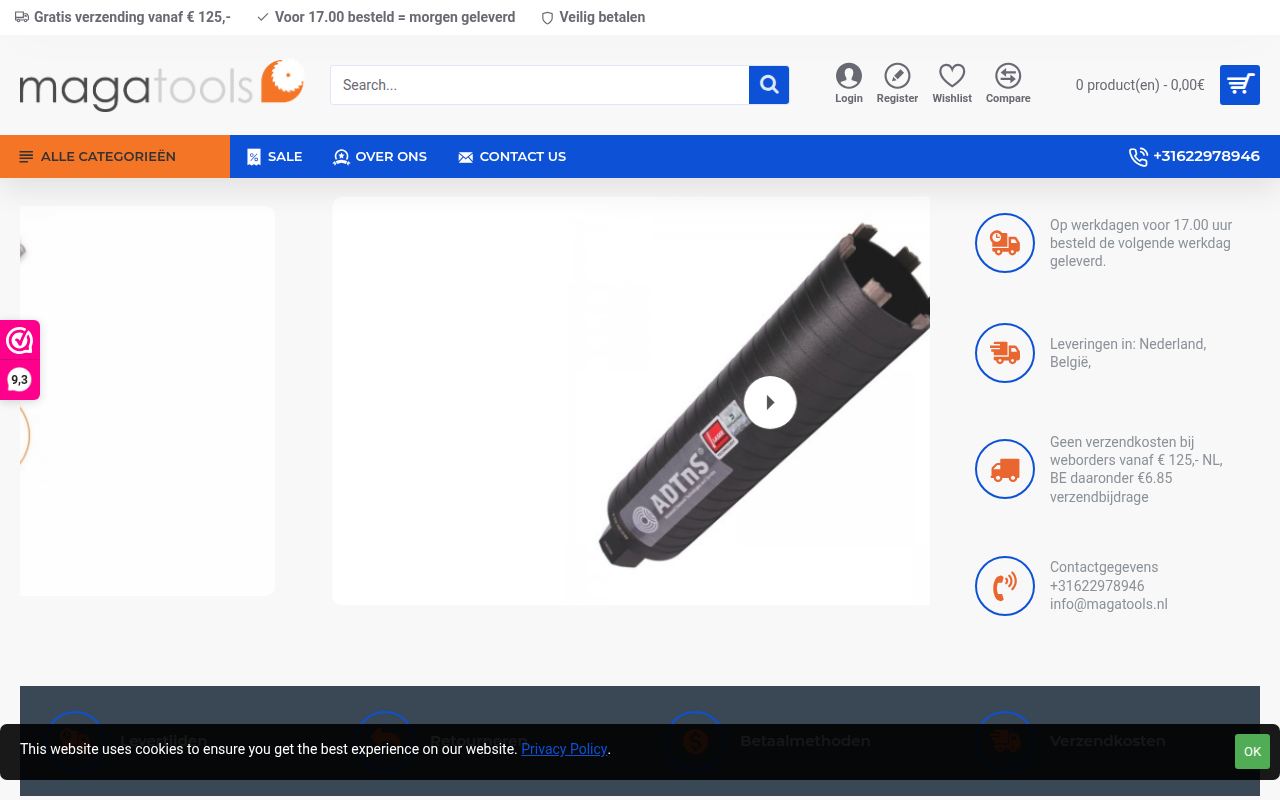
Task: Click the free shipping truck icon
Action: pos(1005,469)
